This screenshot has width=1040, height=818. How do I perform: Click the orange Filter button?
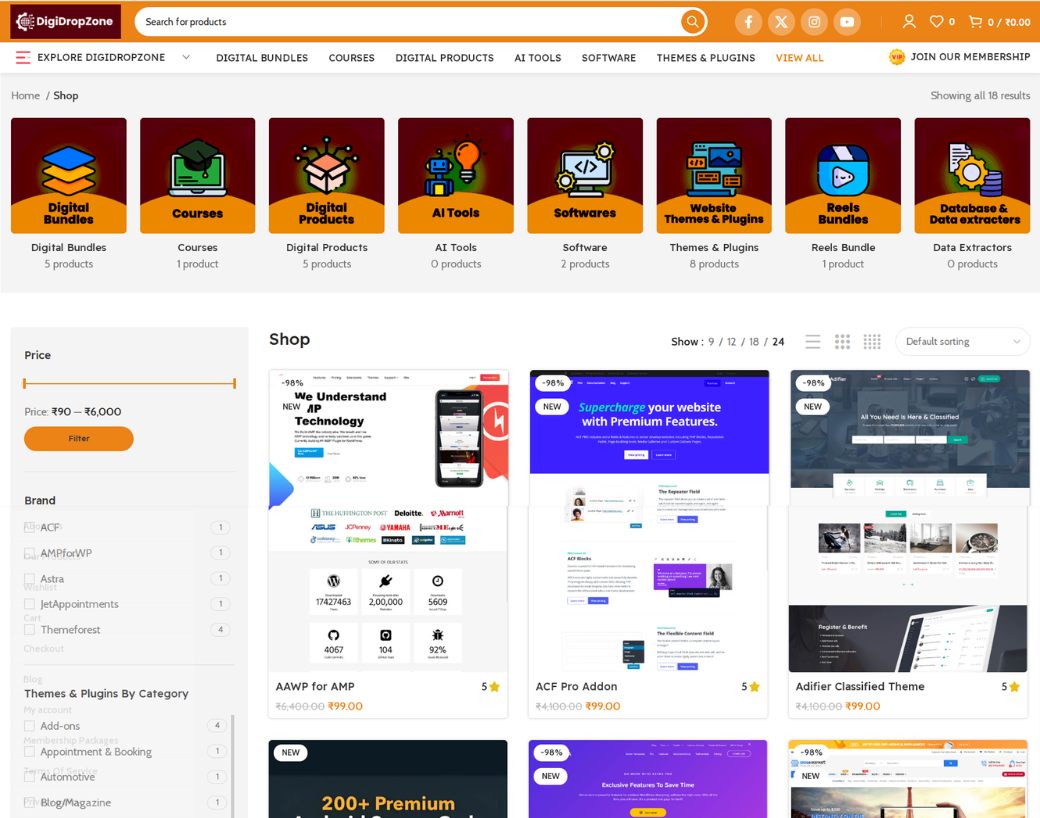(x=79, y=439)
